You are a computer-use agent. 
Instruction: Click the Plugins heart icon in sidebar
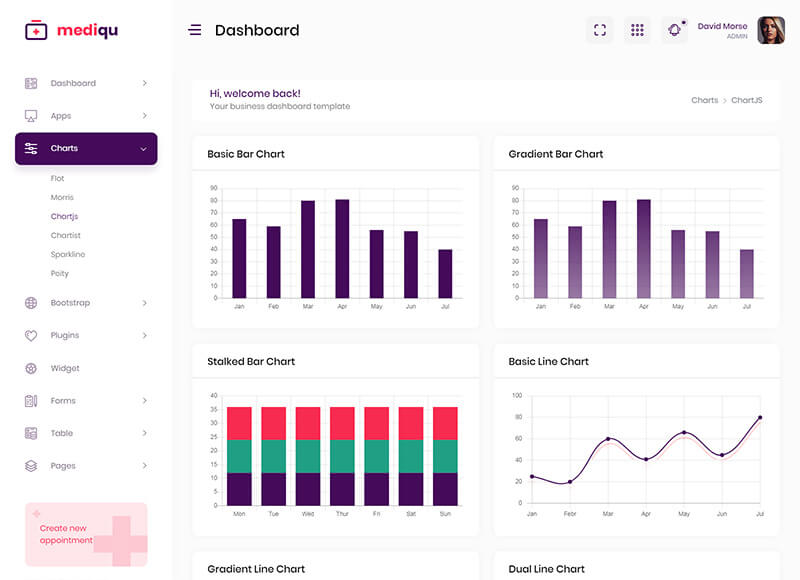(31, 336)
